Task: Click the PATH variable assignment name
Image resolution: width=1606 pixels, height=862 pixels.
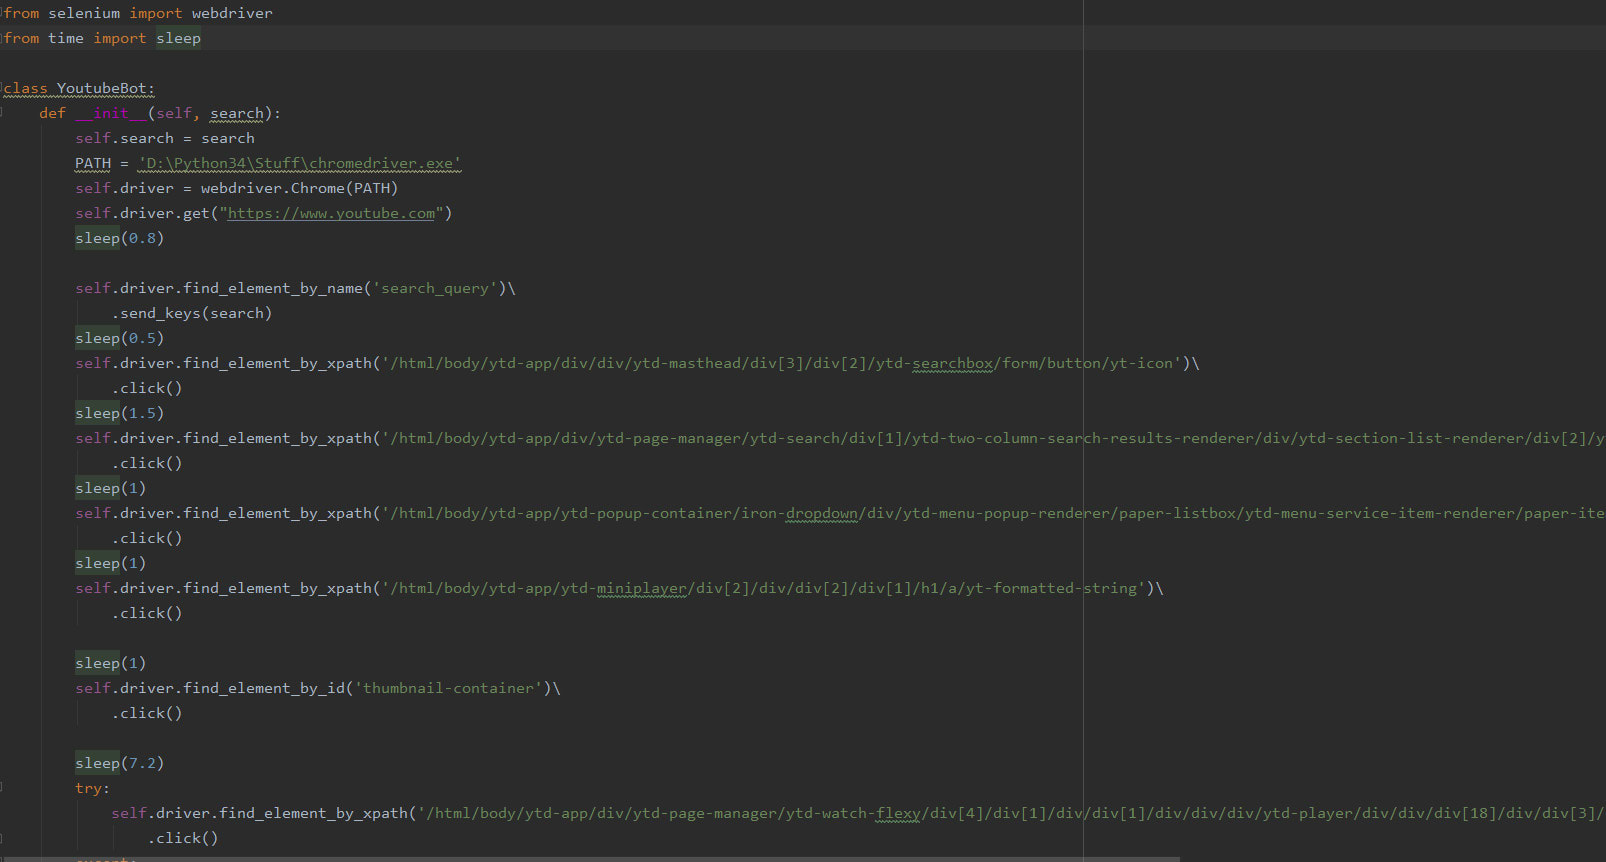Action: (x=93, y=163)
